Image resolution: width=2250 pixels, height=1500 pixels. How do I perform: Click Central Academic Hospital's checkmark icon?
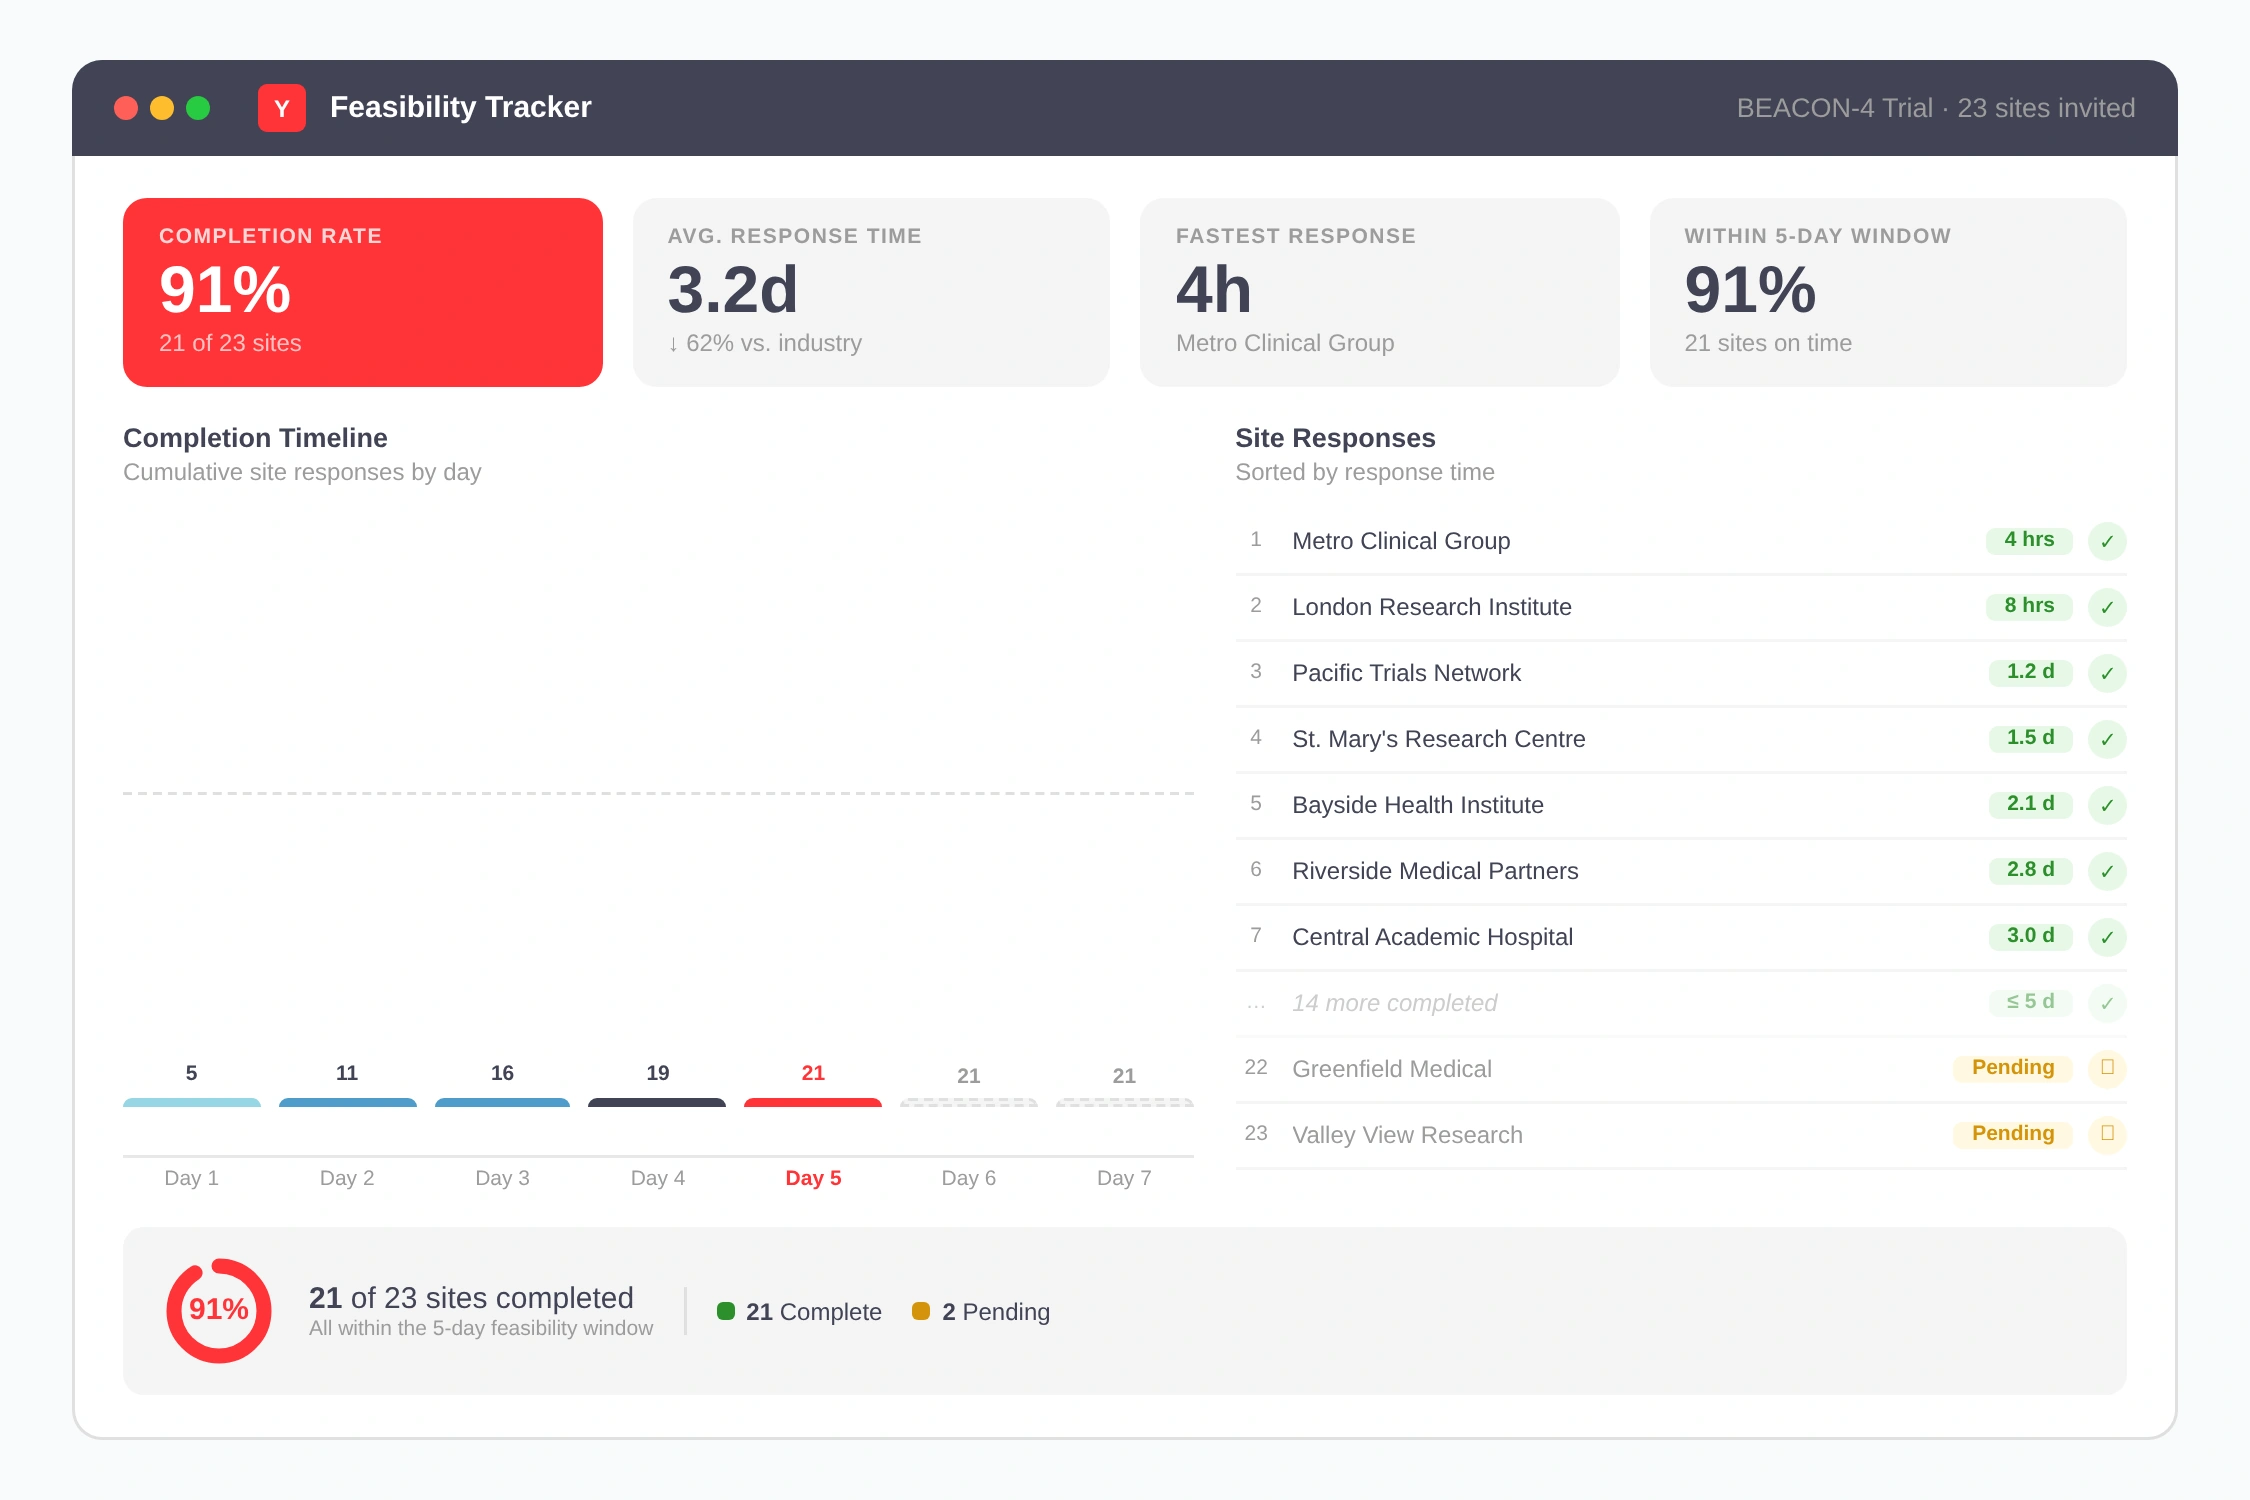point(2107,937)
